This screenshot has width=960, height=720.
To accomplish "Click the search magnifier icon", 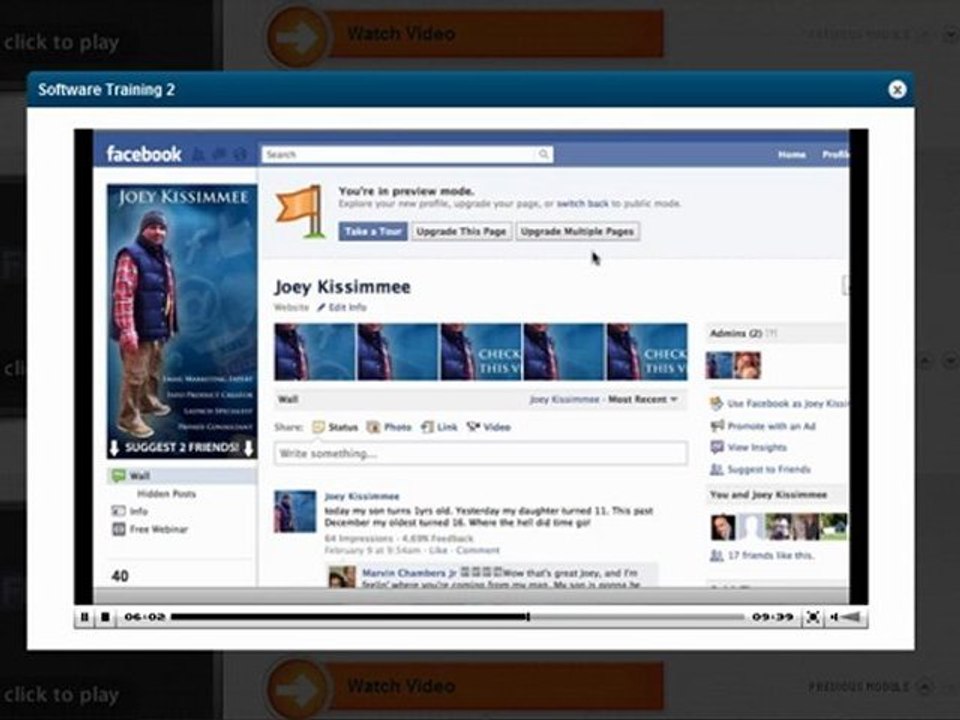I will 543,154.
